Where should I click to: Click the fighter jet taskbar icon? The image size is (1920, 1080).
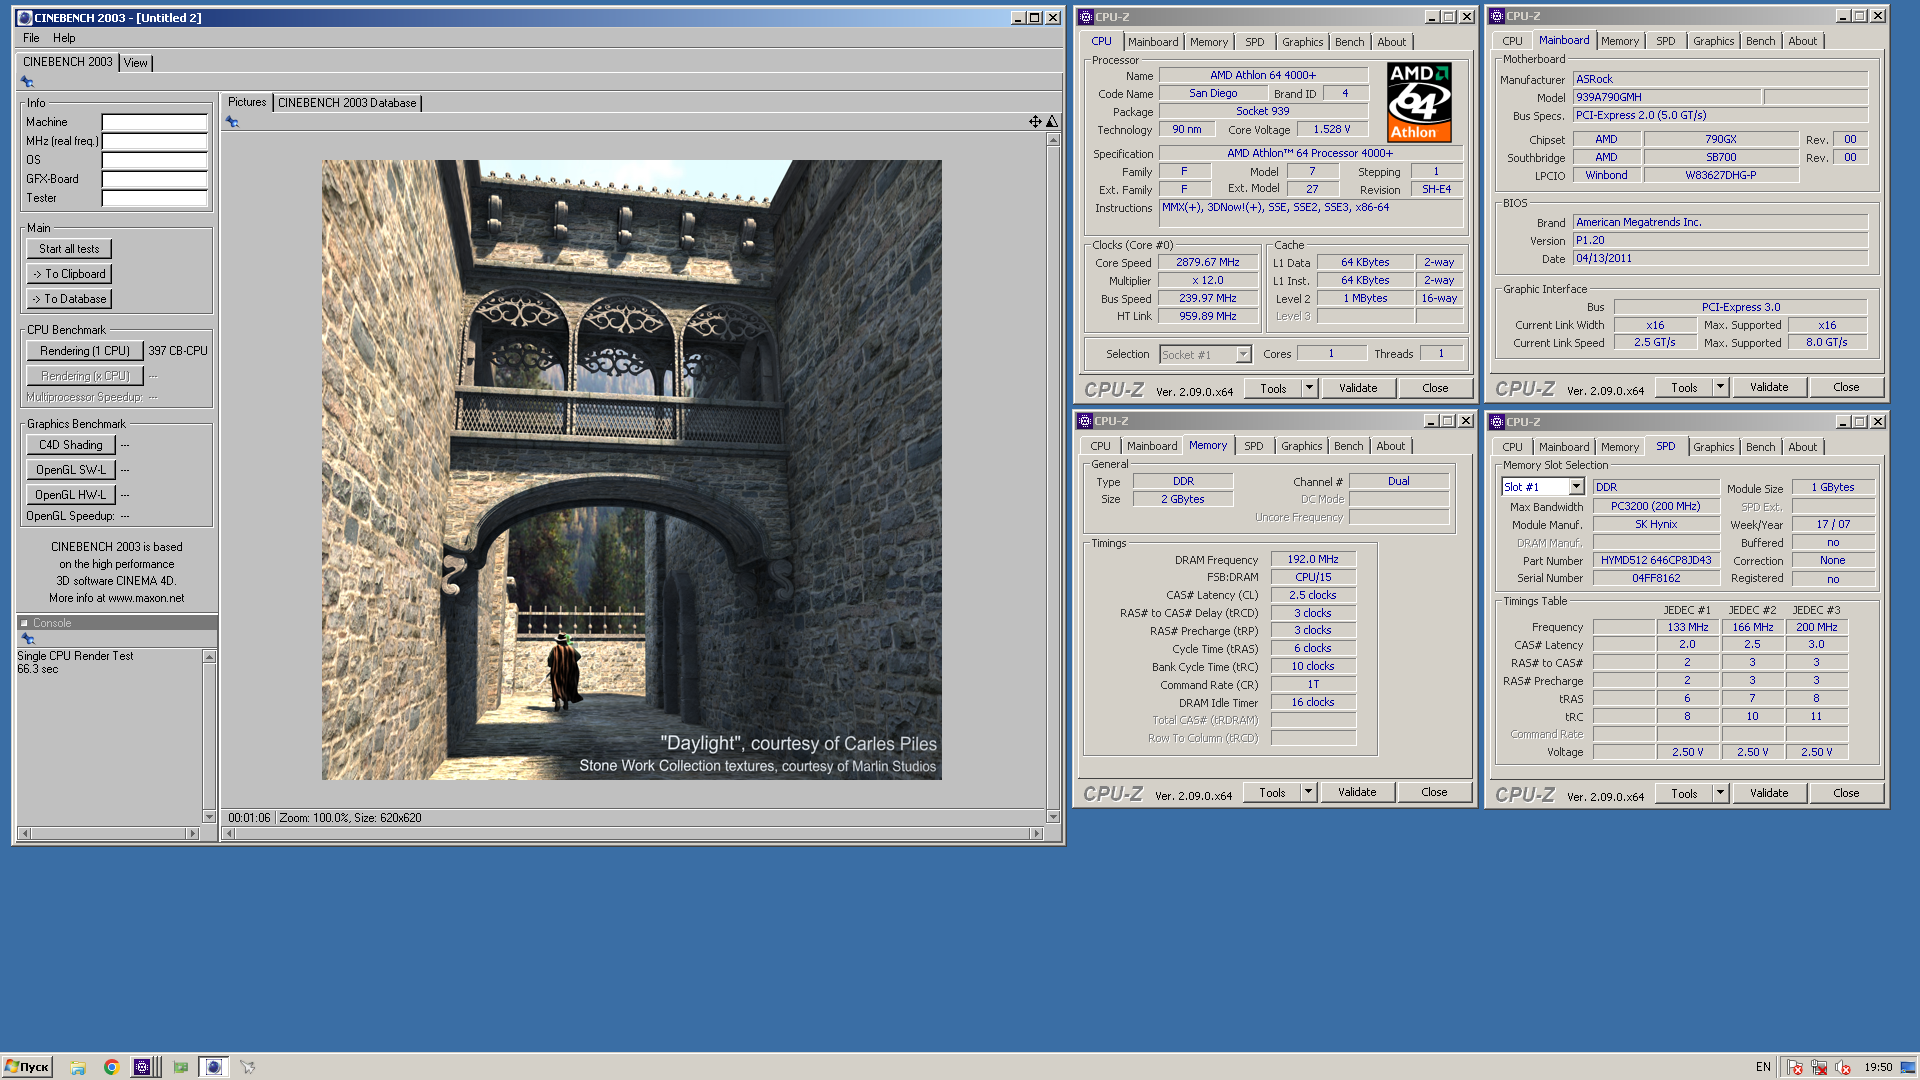(248, 1067)
